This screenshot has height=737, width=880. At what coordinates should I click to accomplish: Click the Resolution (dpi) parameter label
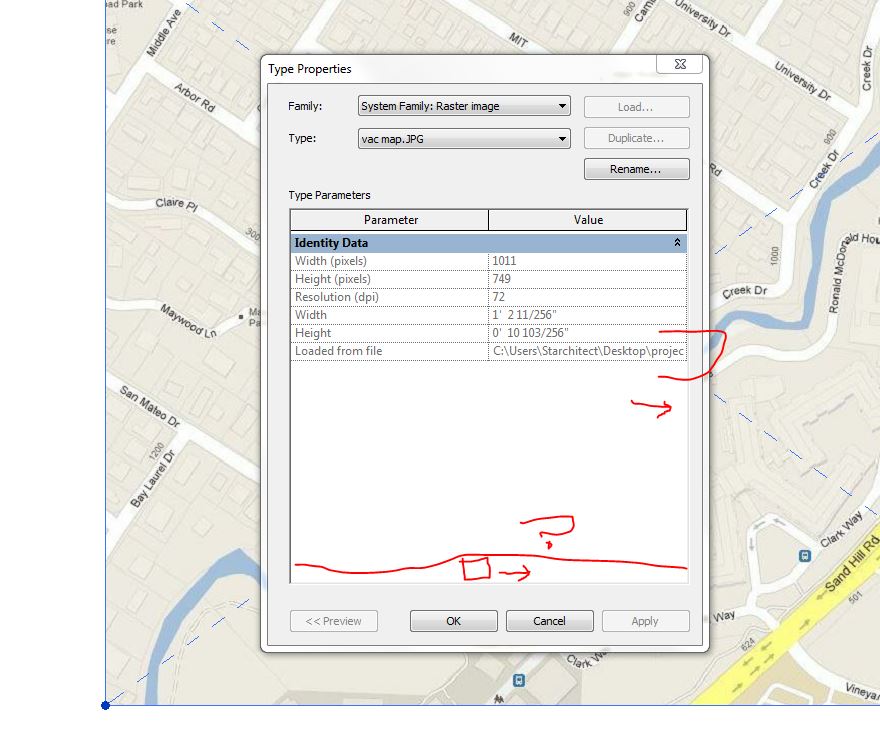click(337, 297)
